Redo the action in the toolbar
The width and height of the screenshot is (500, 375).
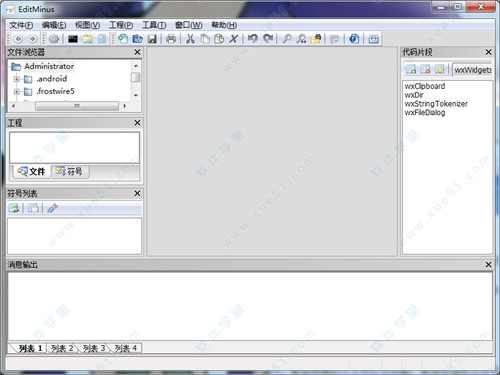coord(268,39)
